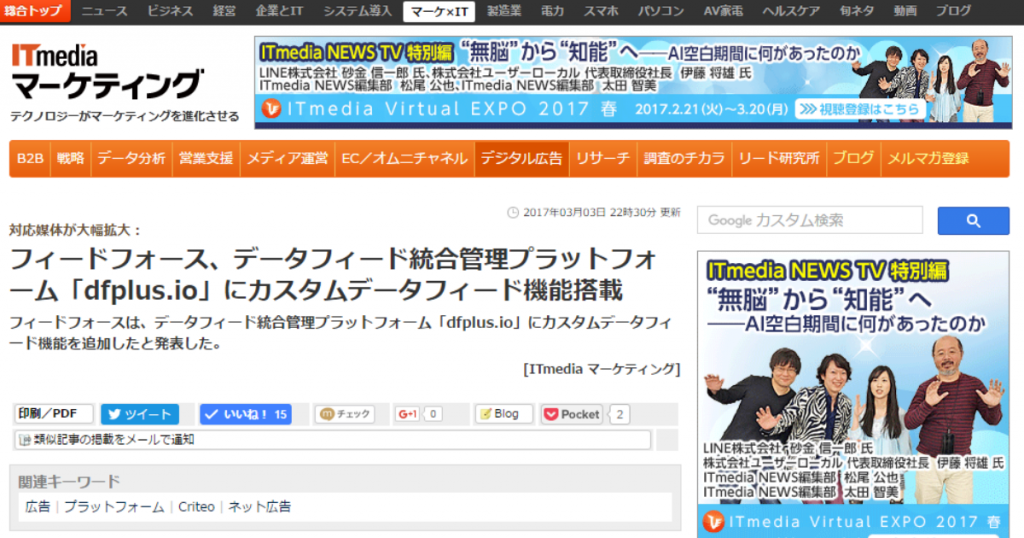Open 旬ネタ in top bar
Image resolution: width=1024 pixels, height=538 pixels.
[x=856, y=11]
